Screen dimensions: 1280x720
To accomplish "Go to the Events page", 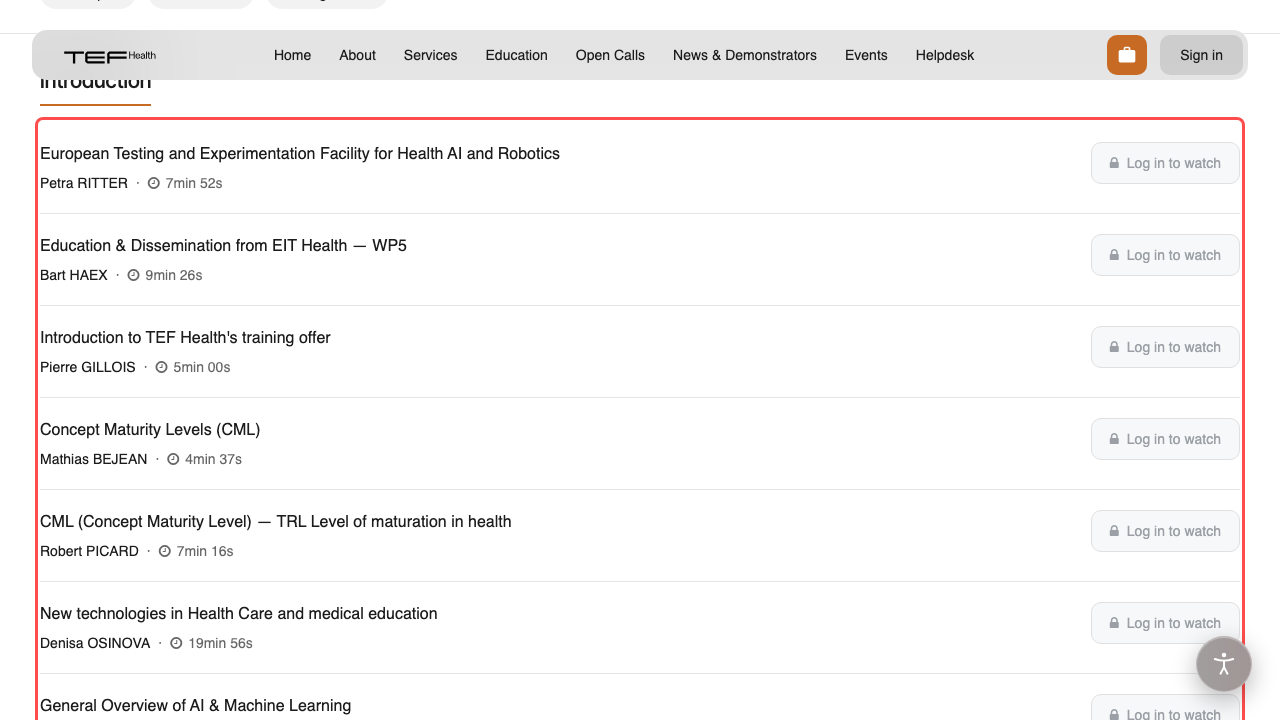I will [x=866, y=55].
